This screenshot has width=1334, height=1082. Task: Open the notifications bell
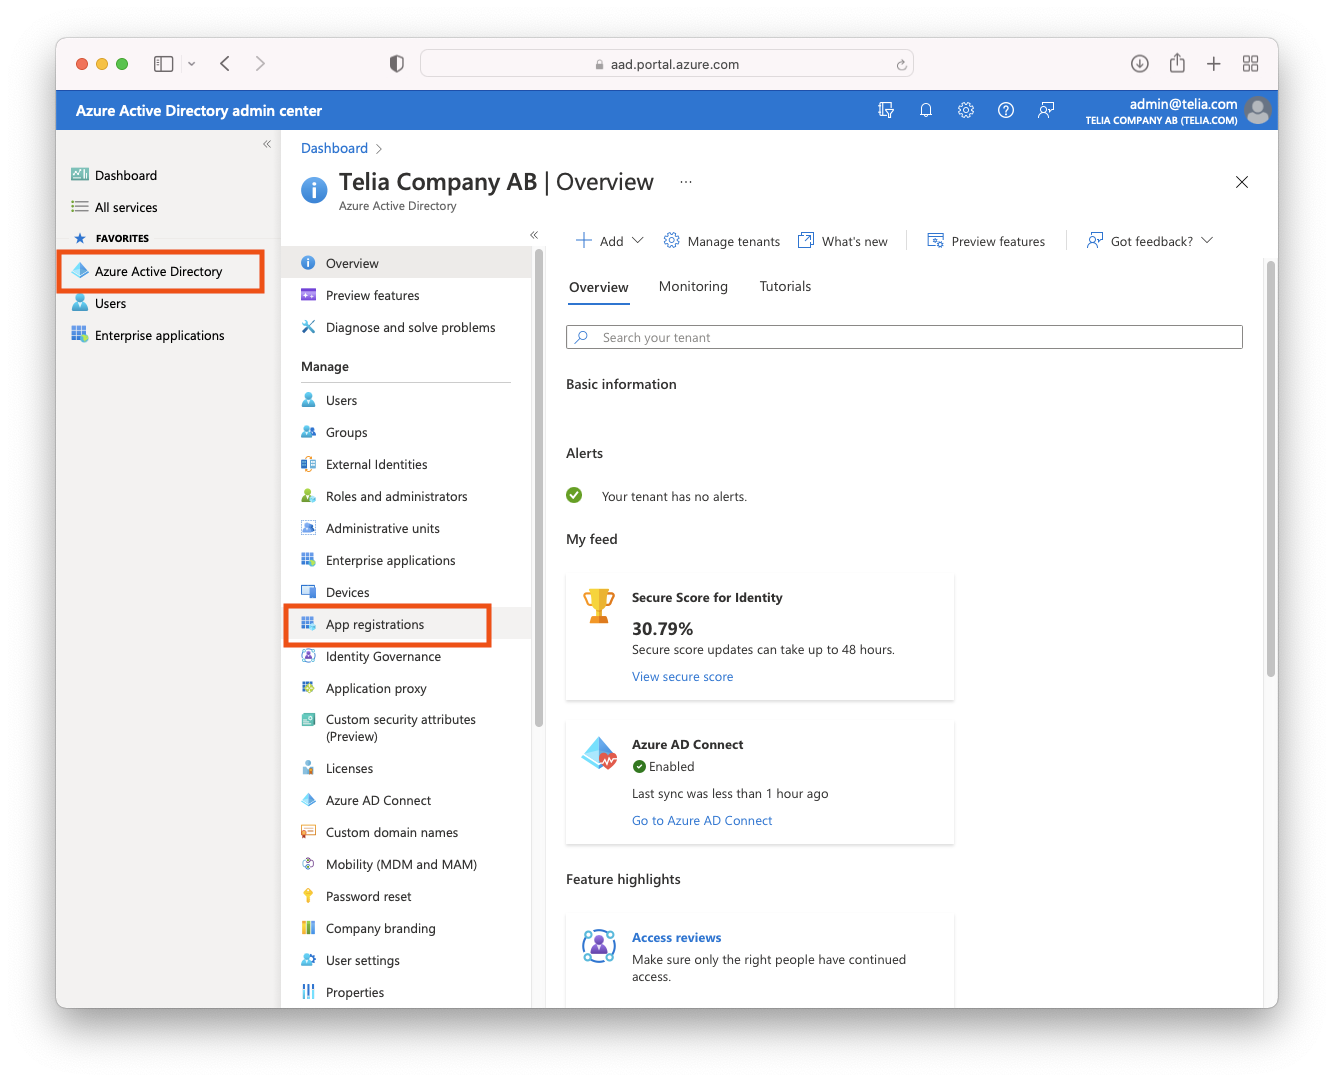(926, 110)
